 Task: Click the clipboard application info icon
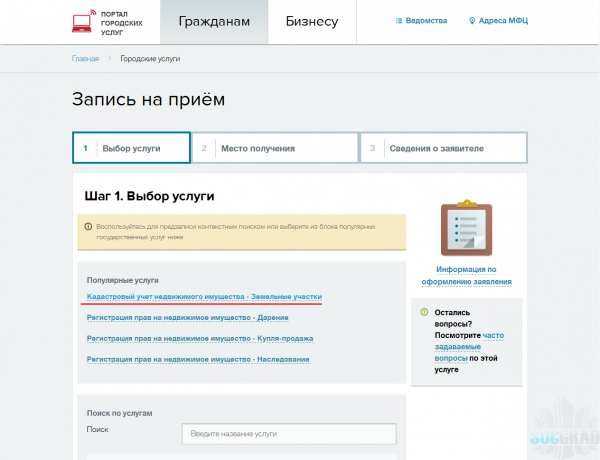coord(466,227)
